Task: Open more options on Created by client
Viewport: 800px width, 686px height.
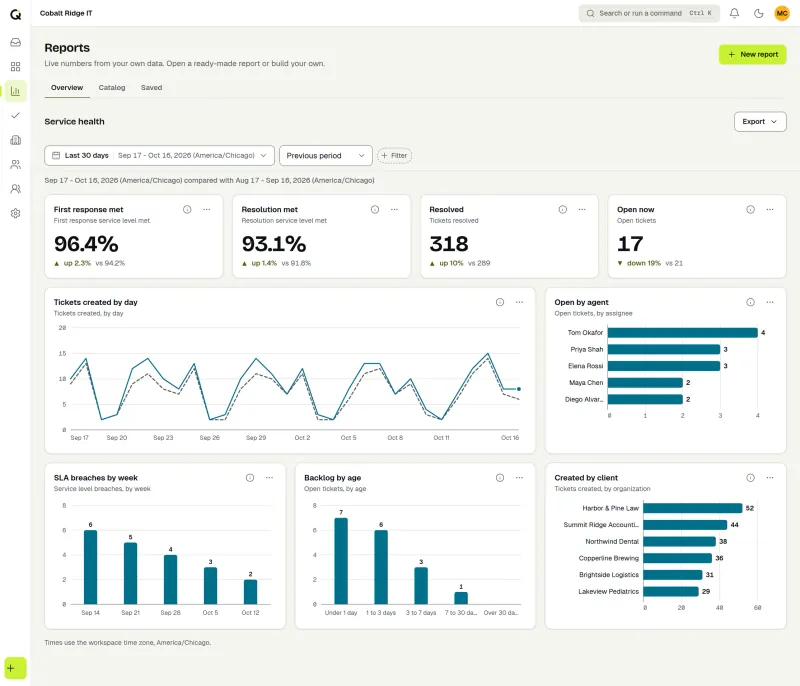Action: pyautogui.click(x=770, y=478)
